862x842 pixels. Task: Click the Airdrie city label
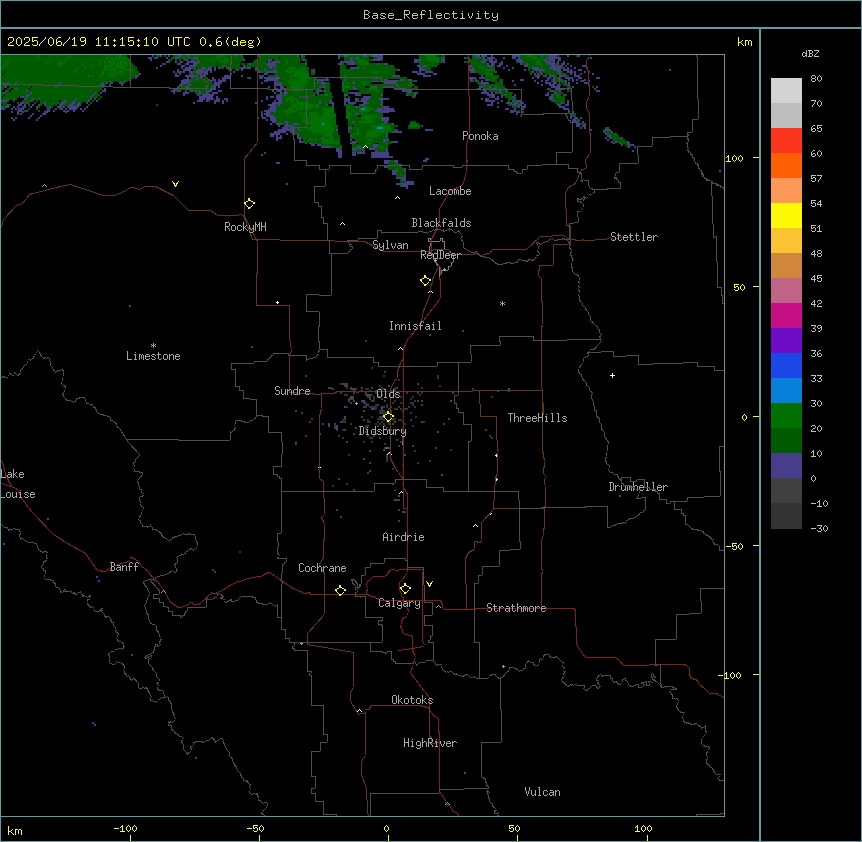click(x=404, y=537)
